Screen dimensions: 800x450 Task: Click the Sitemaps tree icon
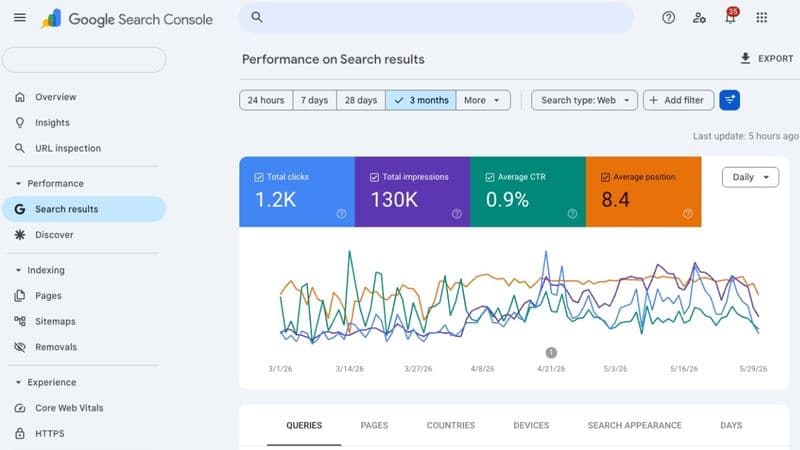(x=20, y=321)
